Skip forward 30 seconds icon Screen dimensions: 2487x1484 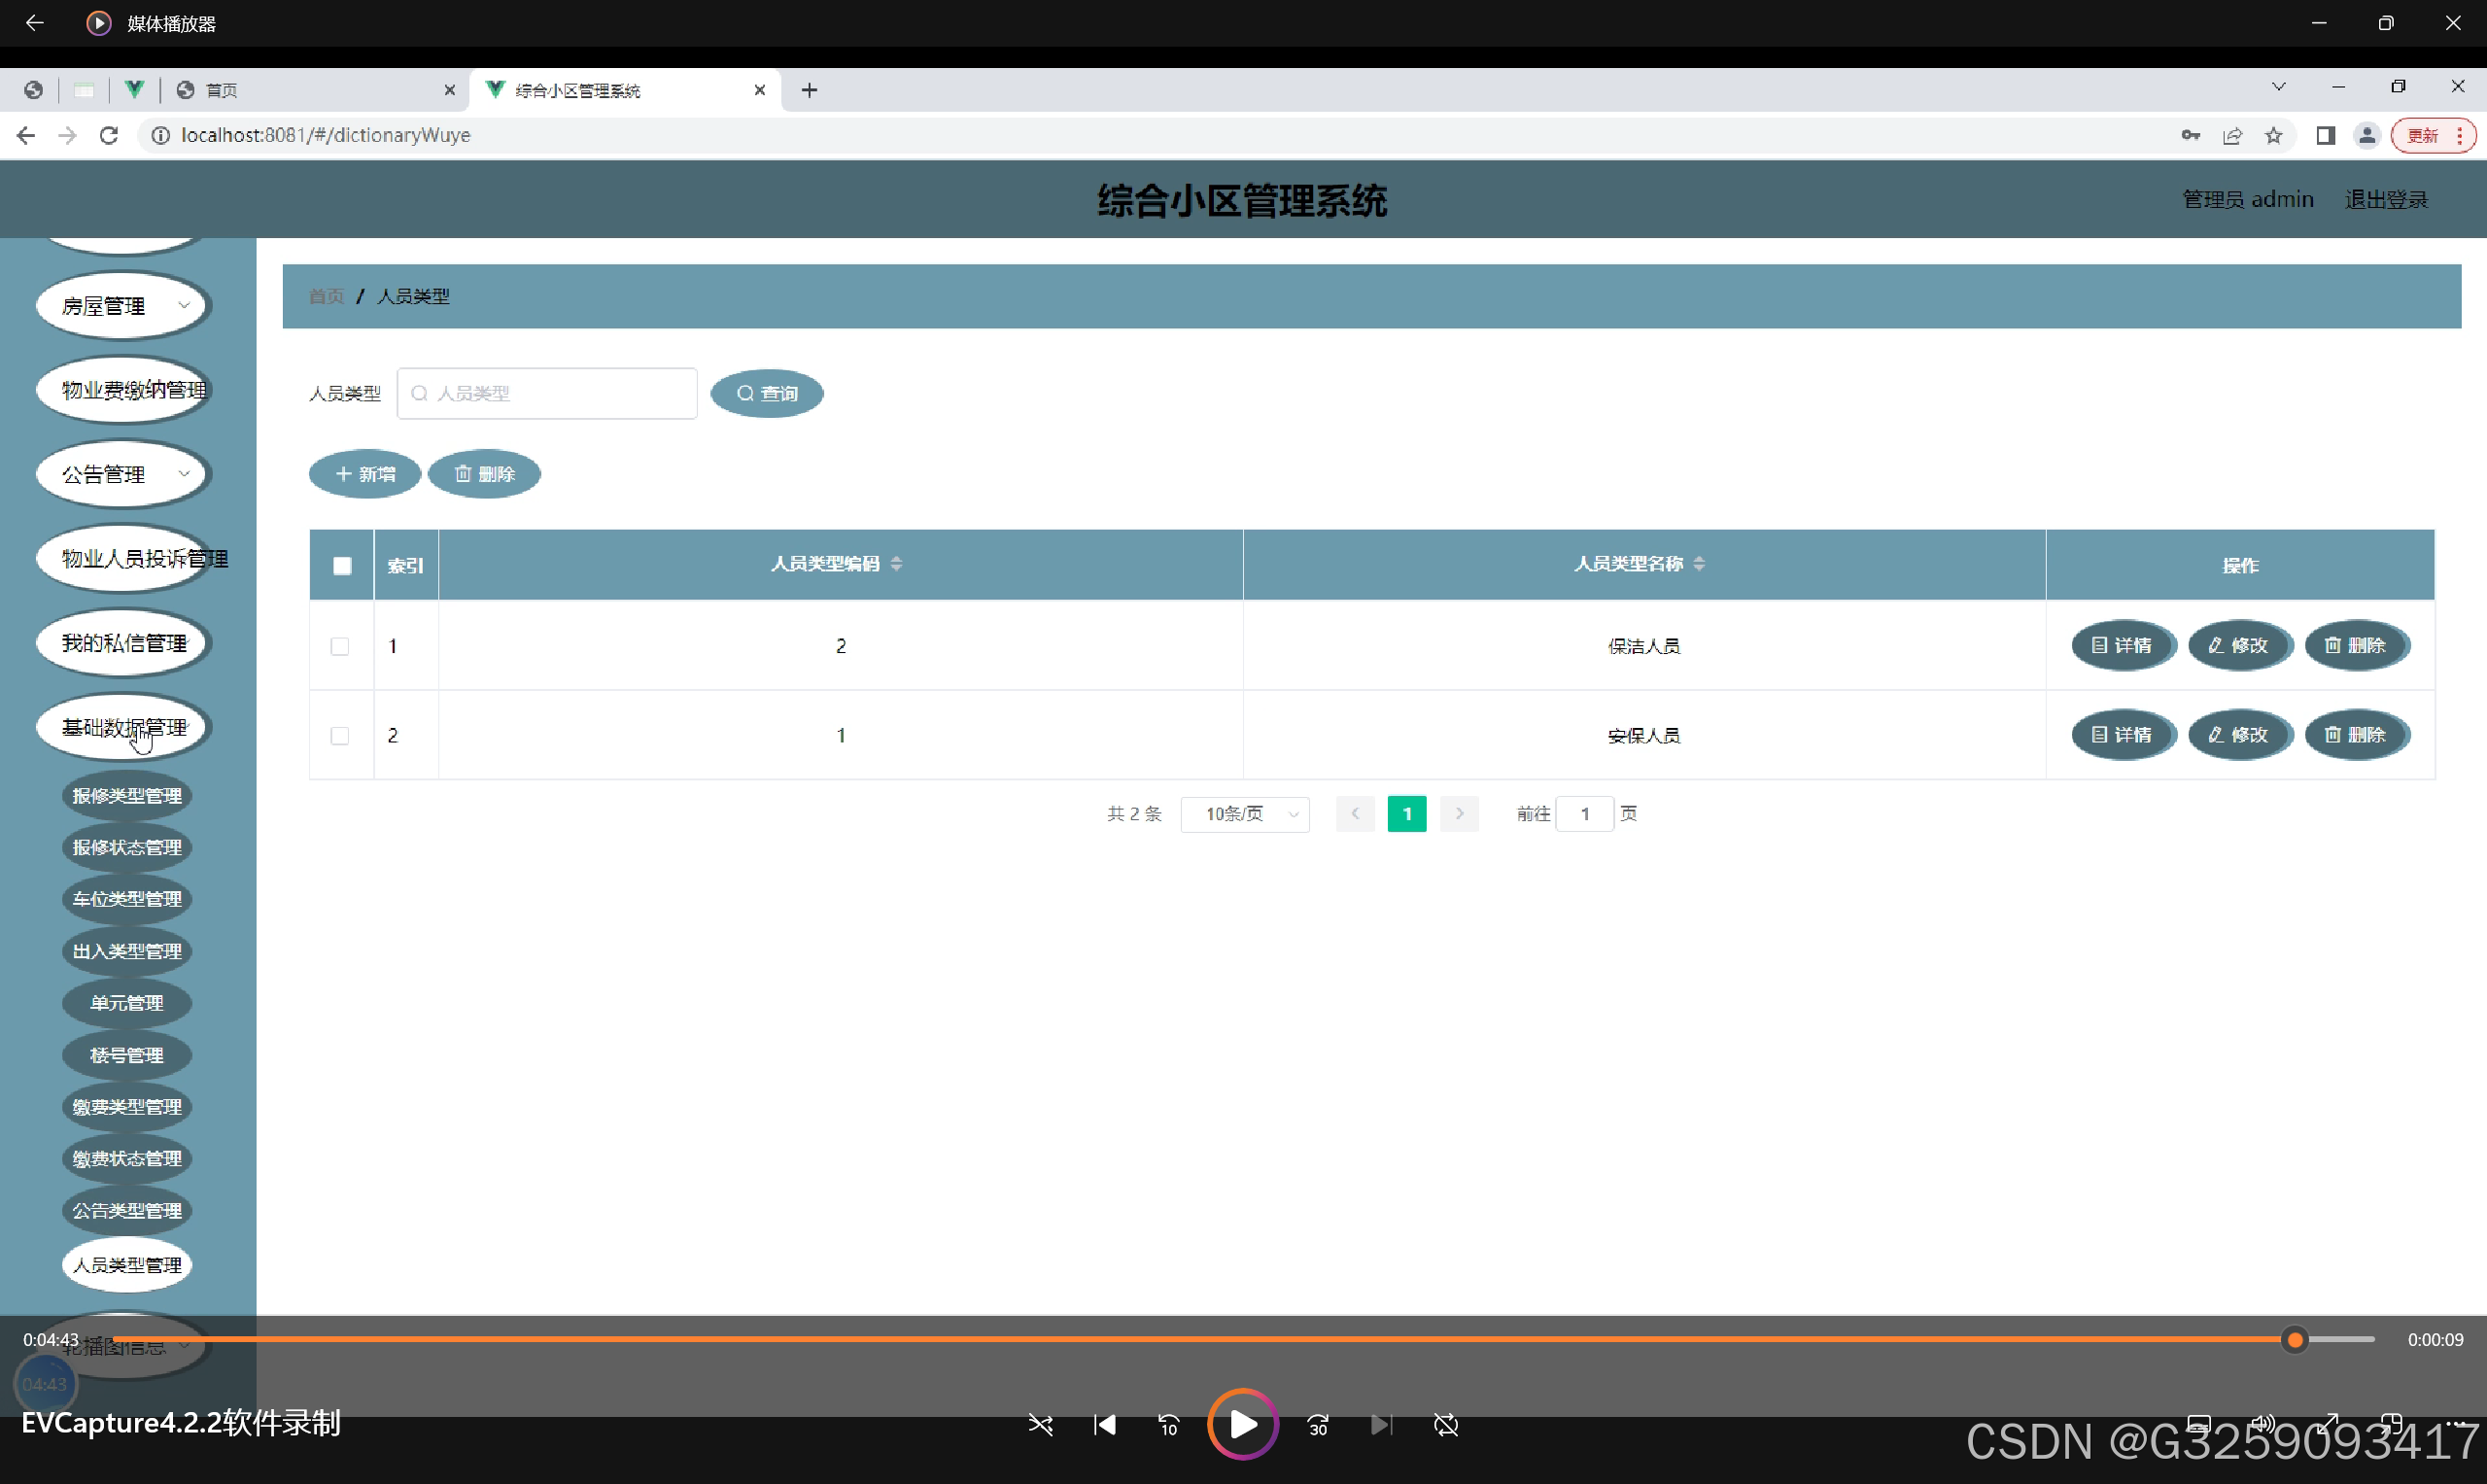(1318, 1425)
